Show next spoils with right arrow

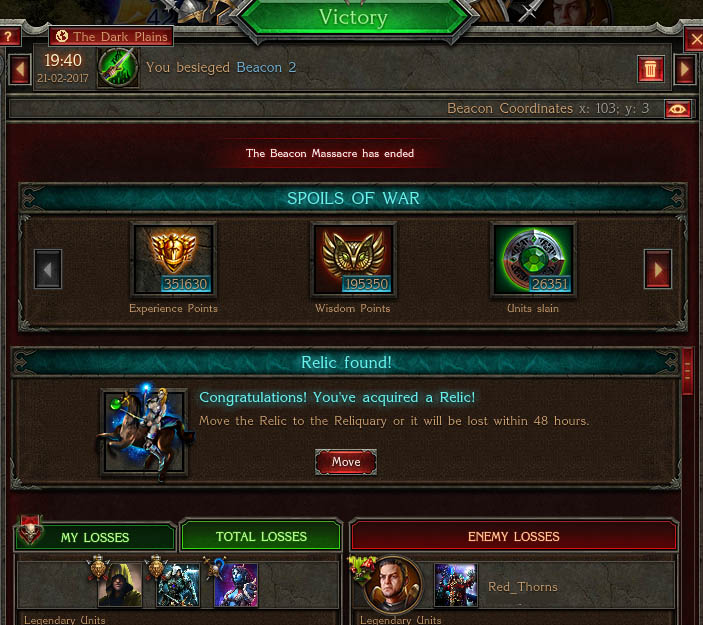[658, 269]
